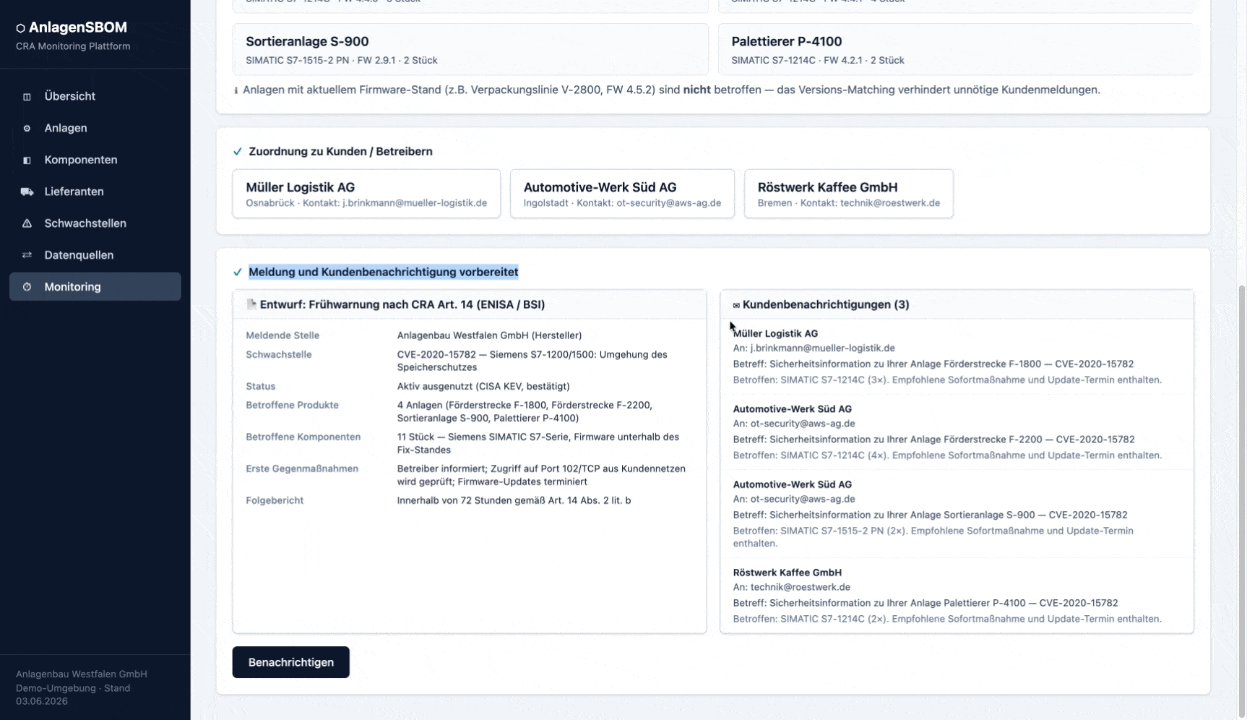Click the Übersicht sidebar icon
Image resolution: width=1247 pixels, height=720 pixels.
tap(27, 96)
